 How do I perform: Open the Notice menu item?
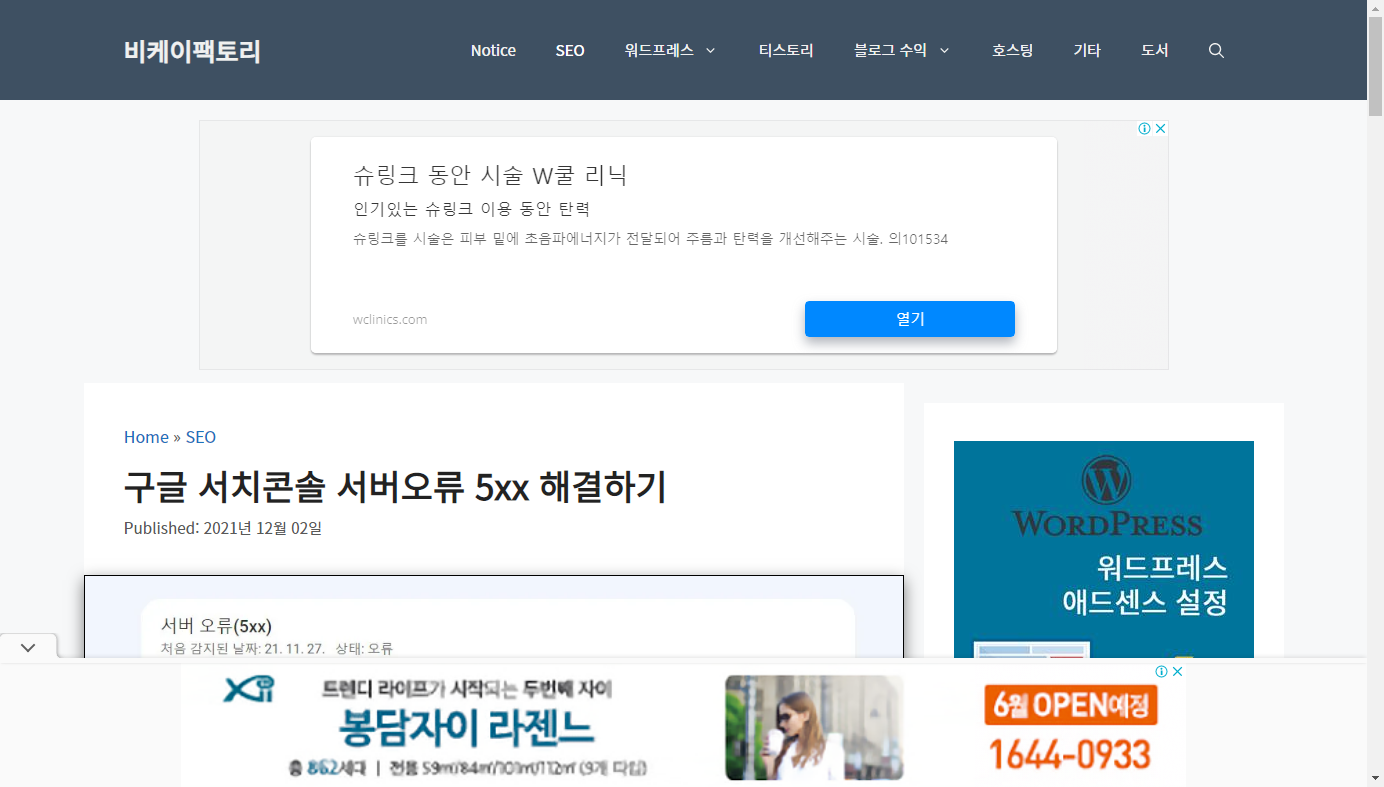click(493, 50)
